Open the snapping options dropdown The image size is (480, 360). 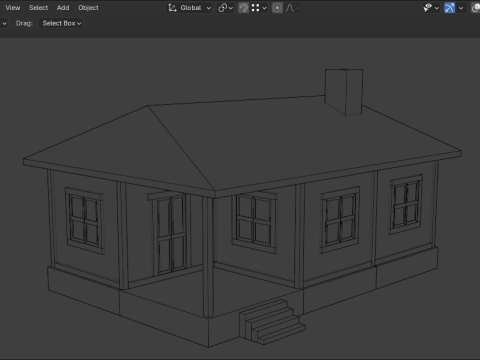[259, 8]
